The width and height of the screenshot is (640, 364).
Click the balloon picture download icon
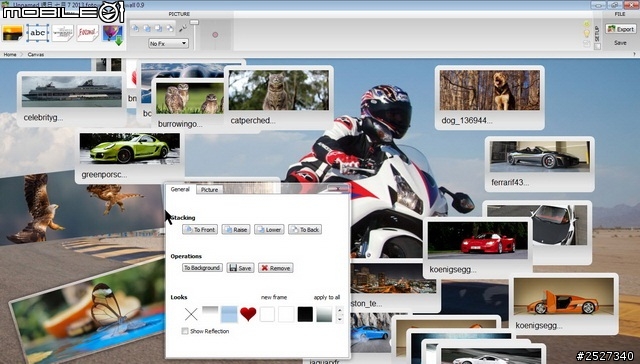[x=113, y=34]
